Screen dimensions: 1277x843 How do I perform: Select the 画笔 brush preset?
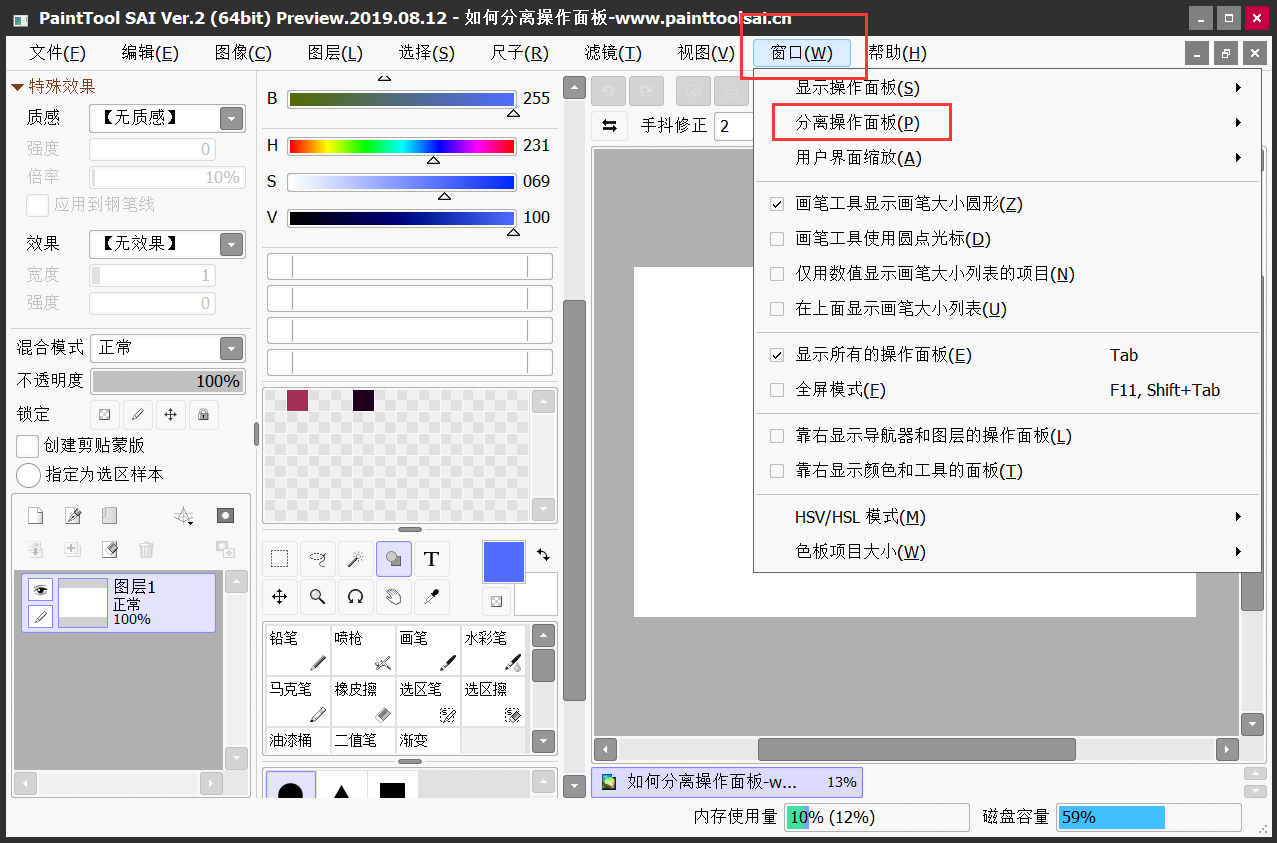click(428, 651)
